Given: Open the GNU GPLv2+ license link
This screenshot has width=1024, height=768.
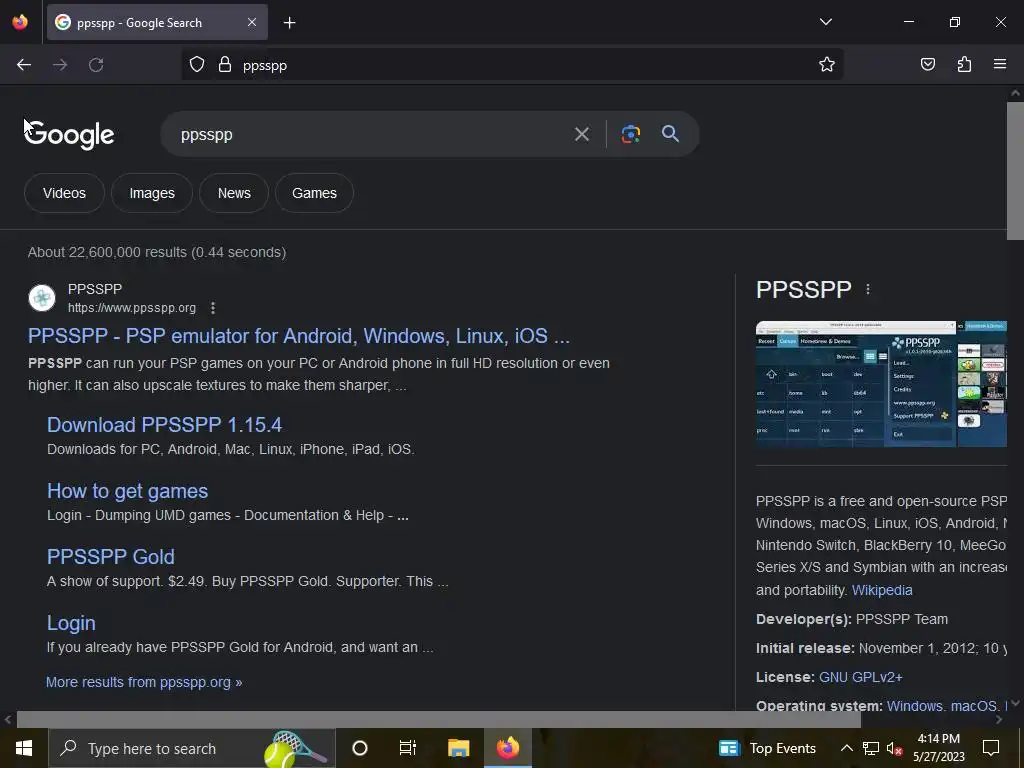Looking at the screenshot, I should pos(860,677).
